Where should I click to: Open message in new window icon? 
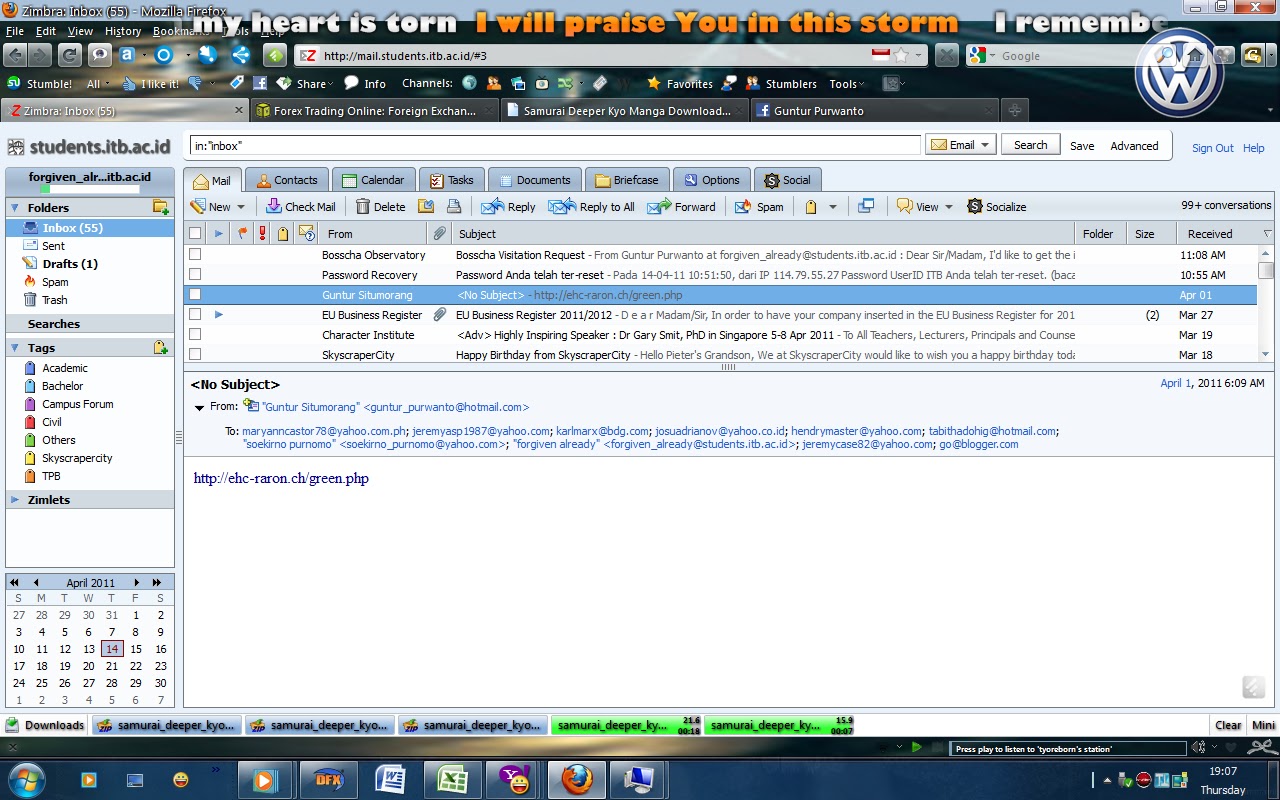867,206
